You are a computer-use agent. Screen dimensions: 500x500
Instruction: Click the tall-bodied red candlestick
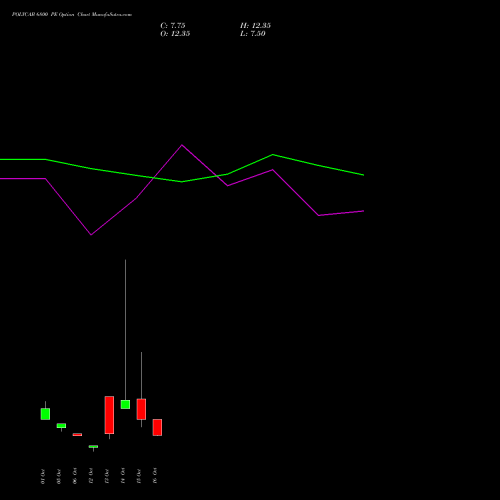(109, 415)
